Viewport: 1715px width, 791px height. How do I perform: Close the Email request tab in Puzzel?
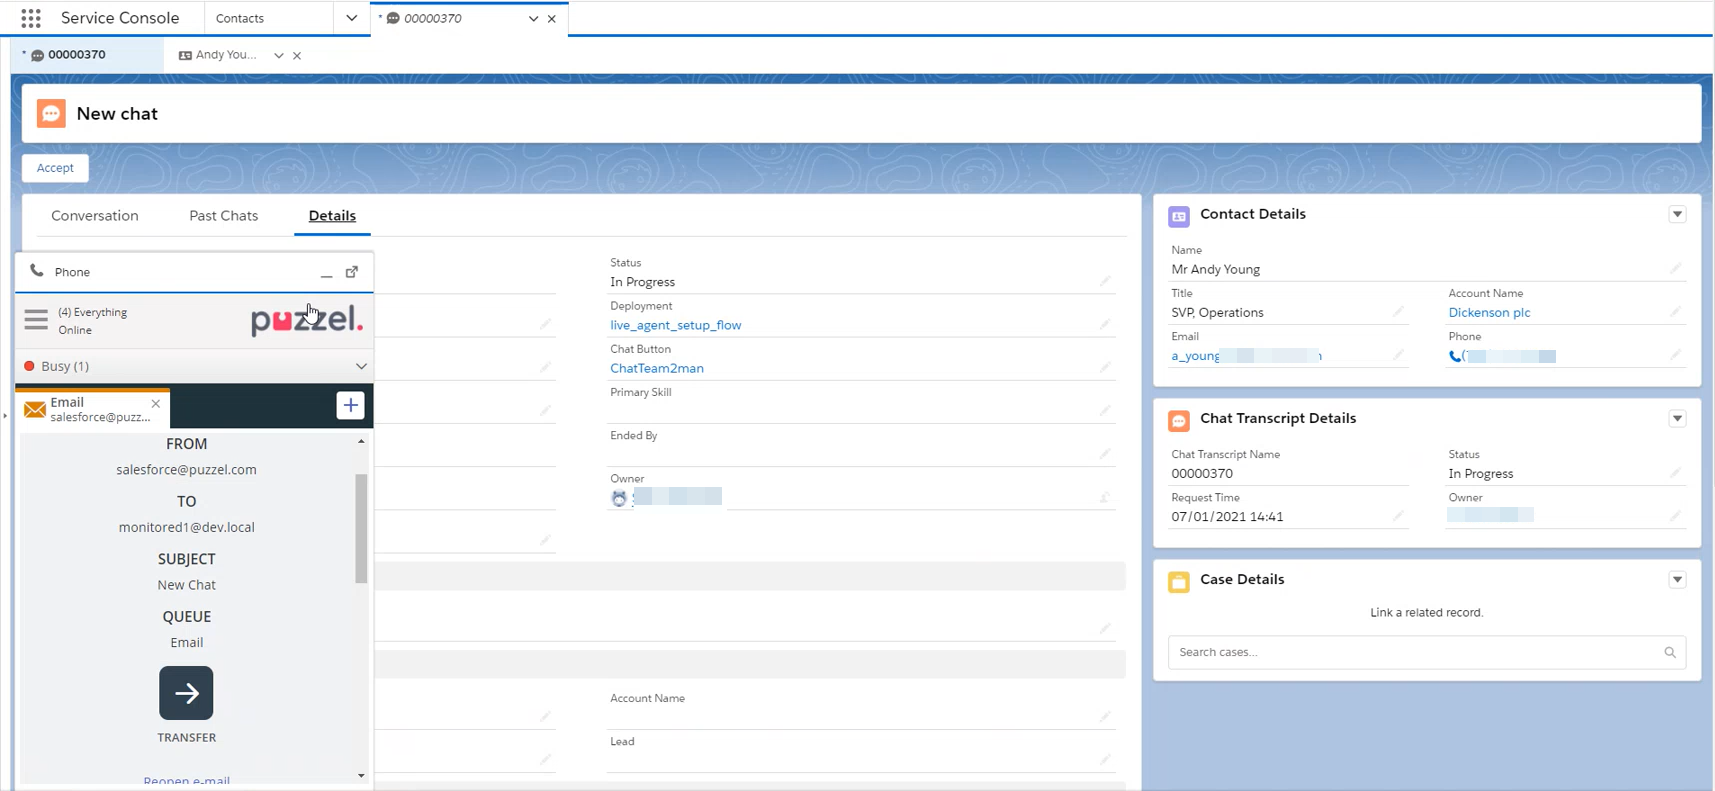coord(156,403)
